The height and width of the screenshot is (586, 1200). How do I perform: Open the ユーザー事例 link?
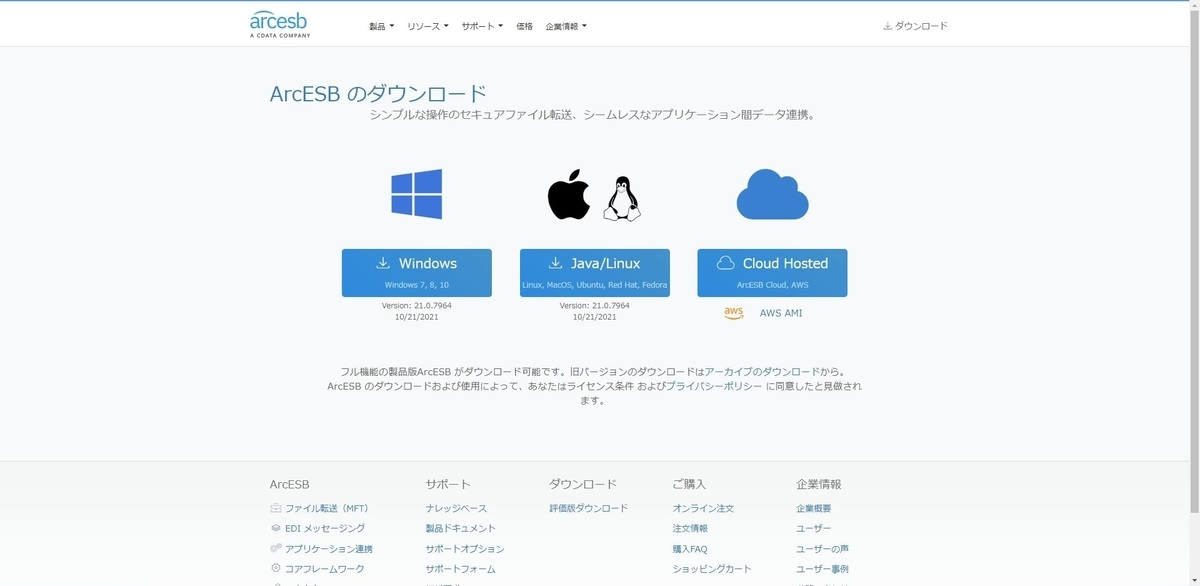pos(823,569)
